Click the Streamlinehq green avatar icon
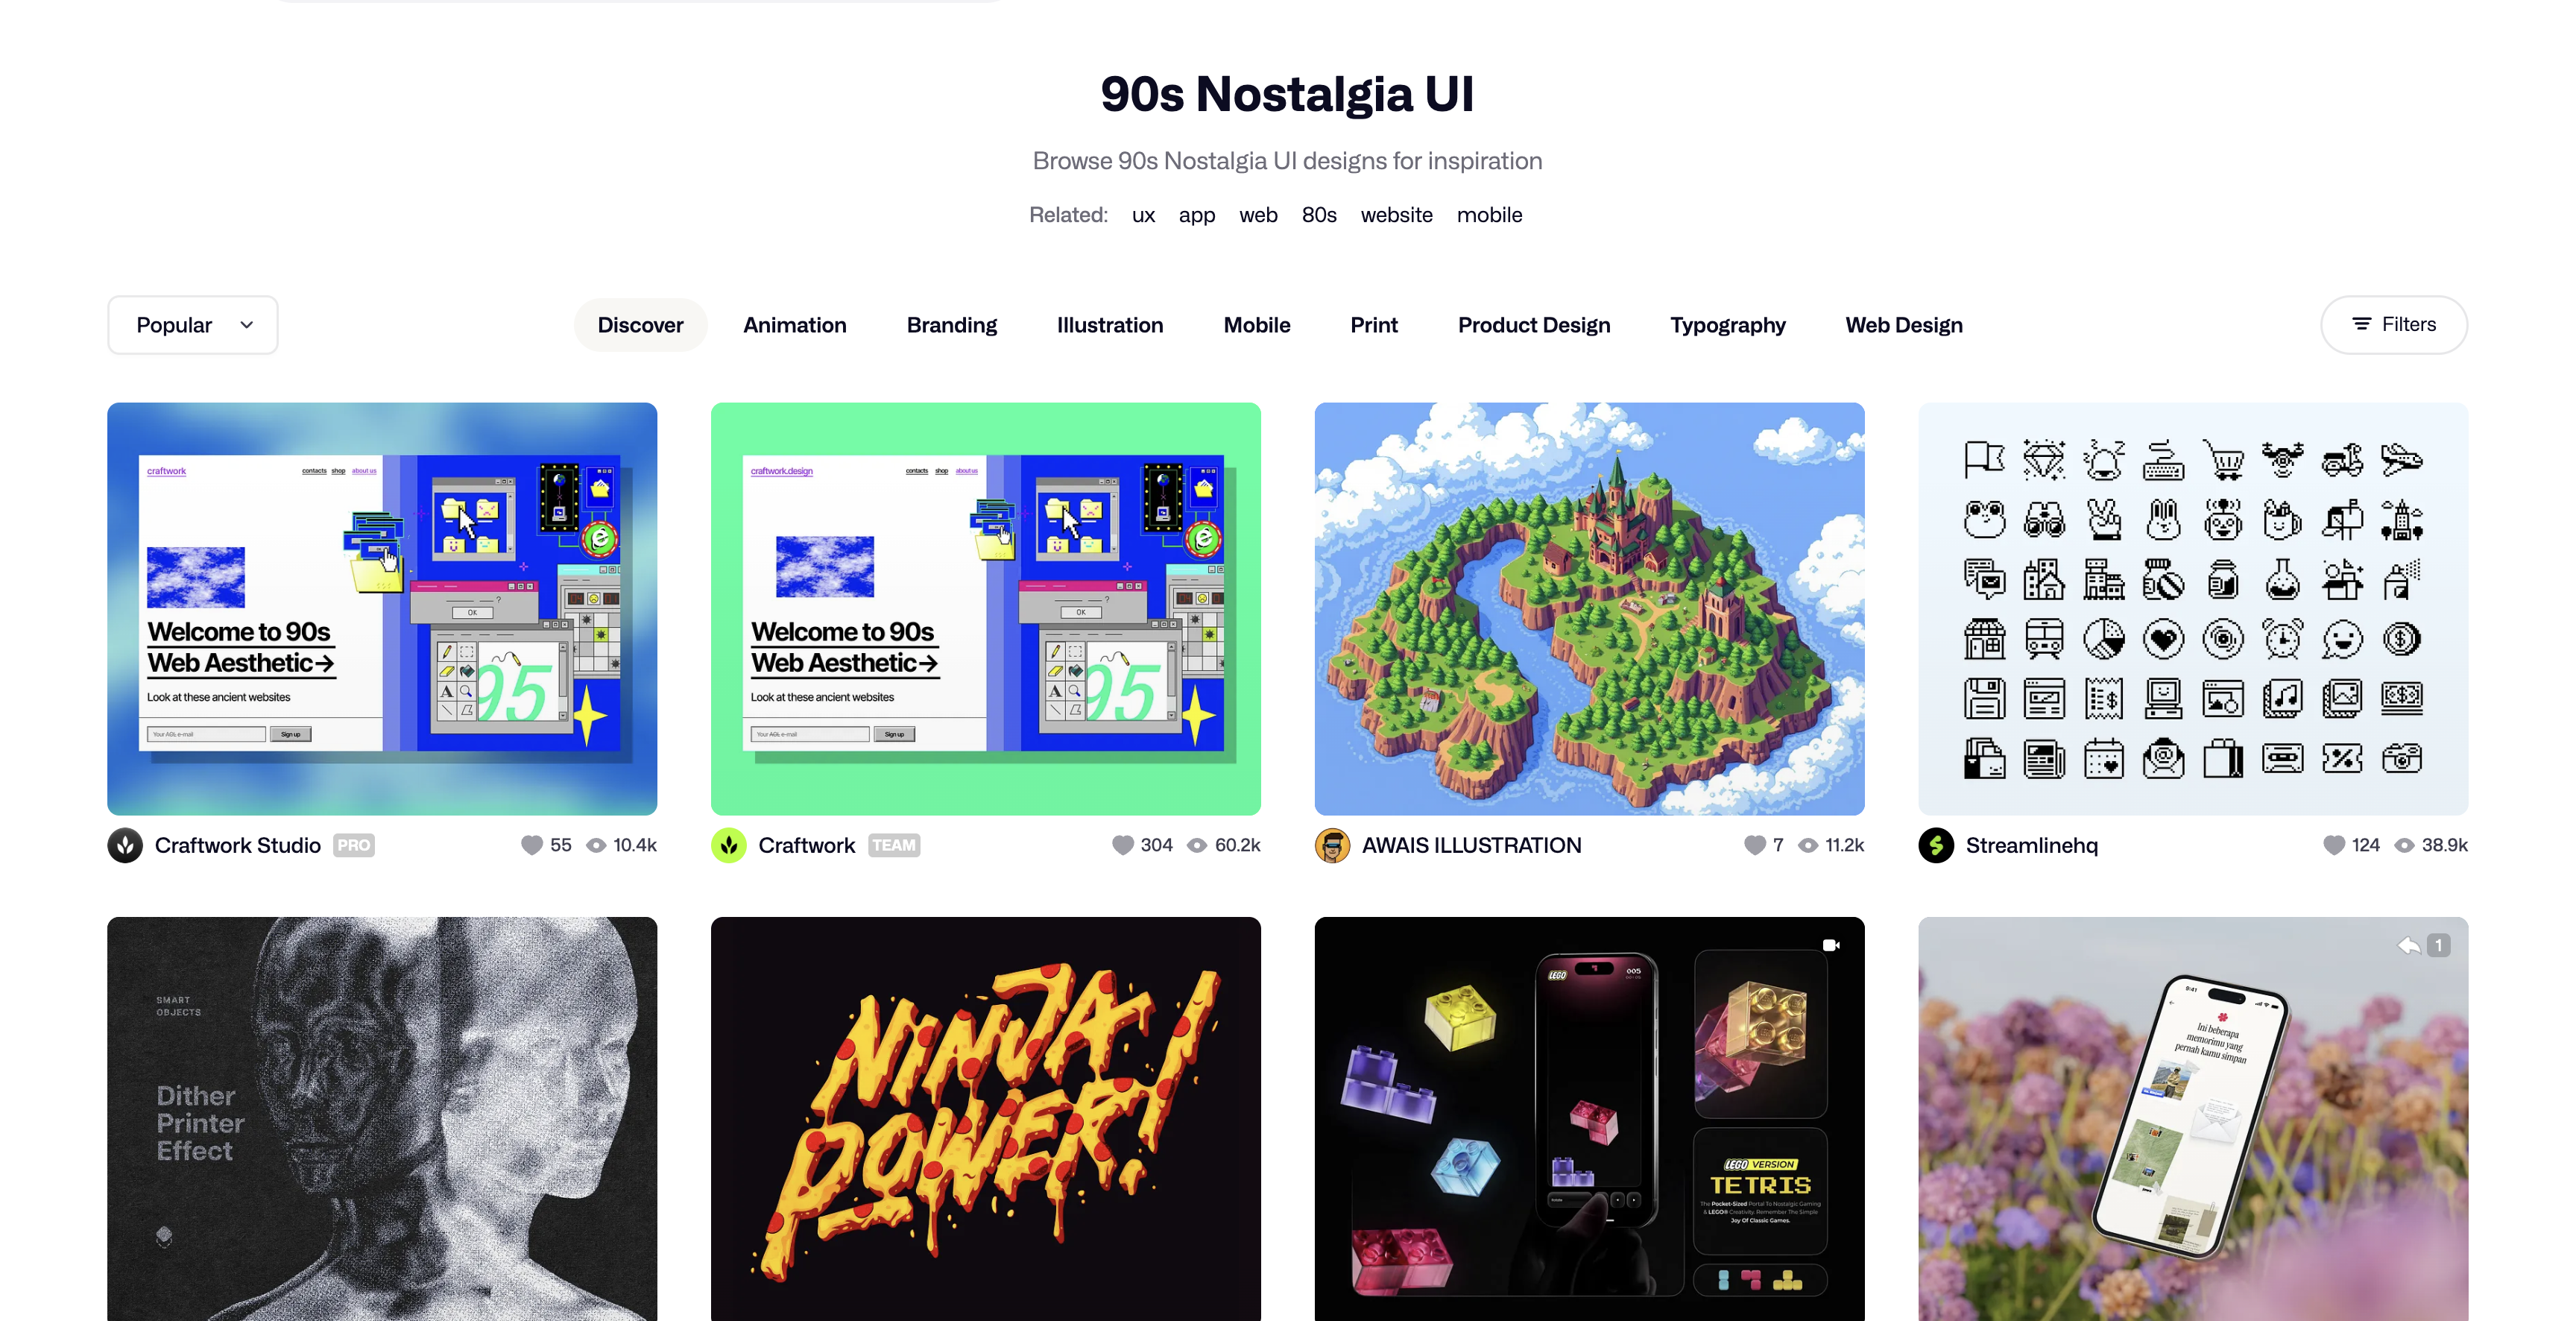The image size is (2576, 1321). point(1936,845)
